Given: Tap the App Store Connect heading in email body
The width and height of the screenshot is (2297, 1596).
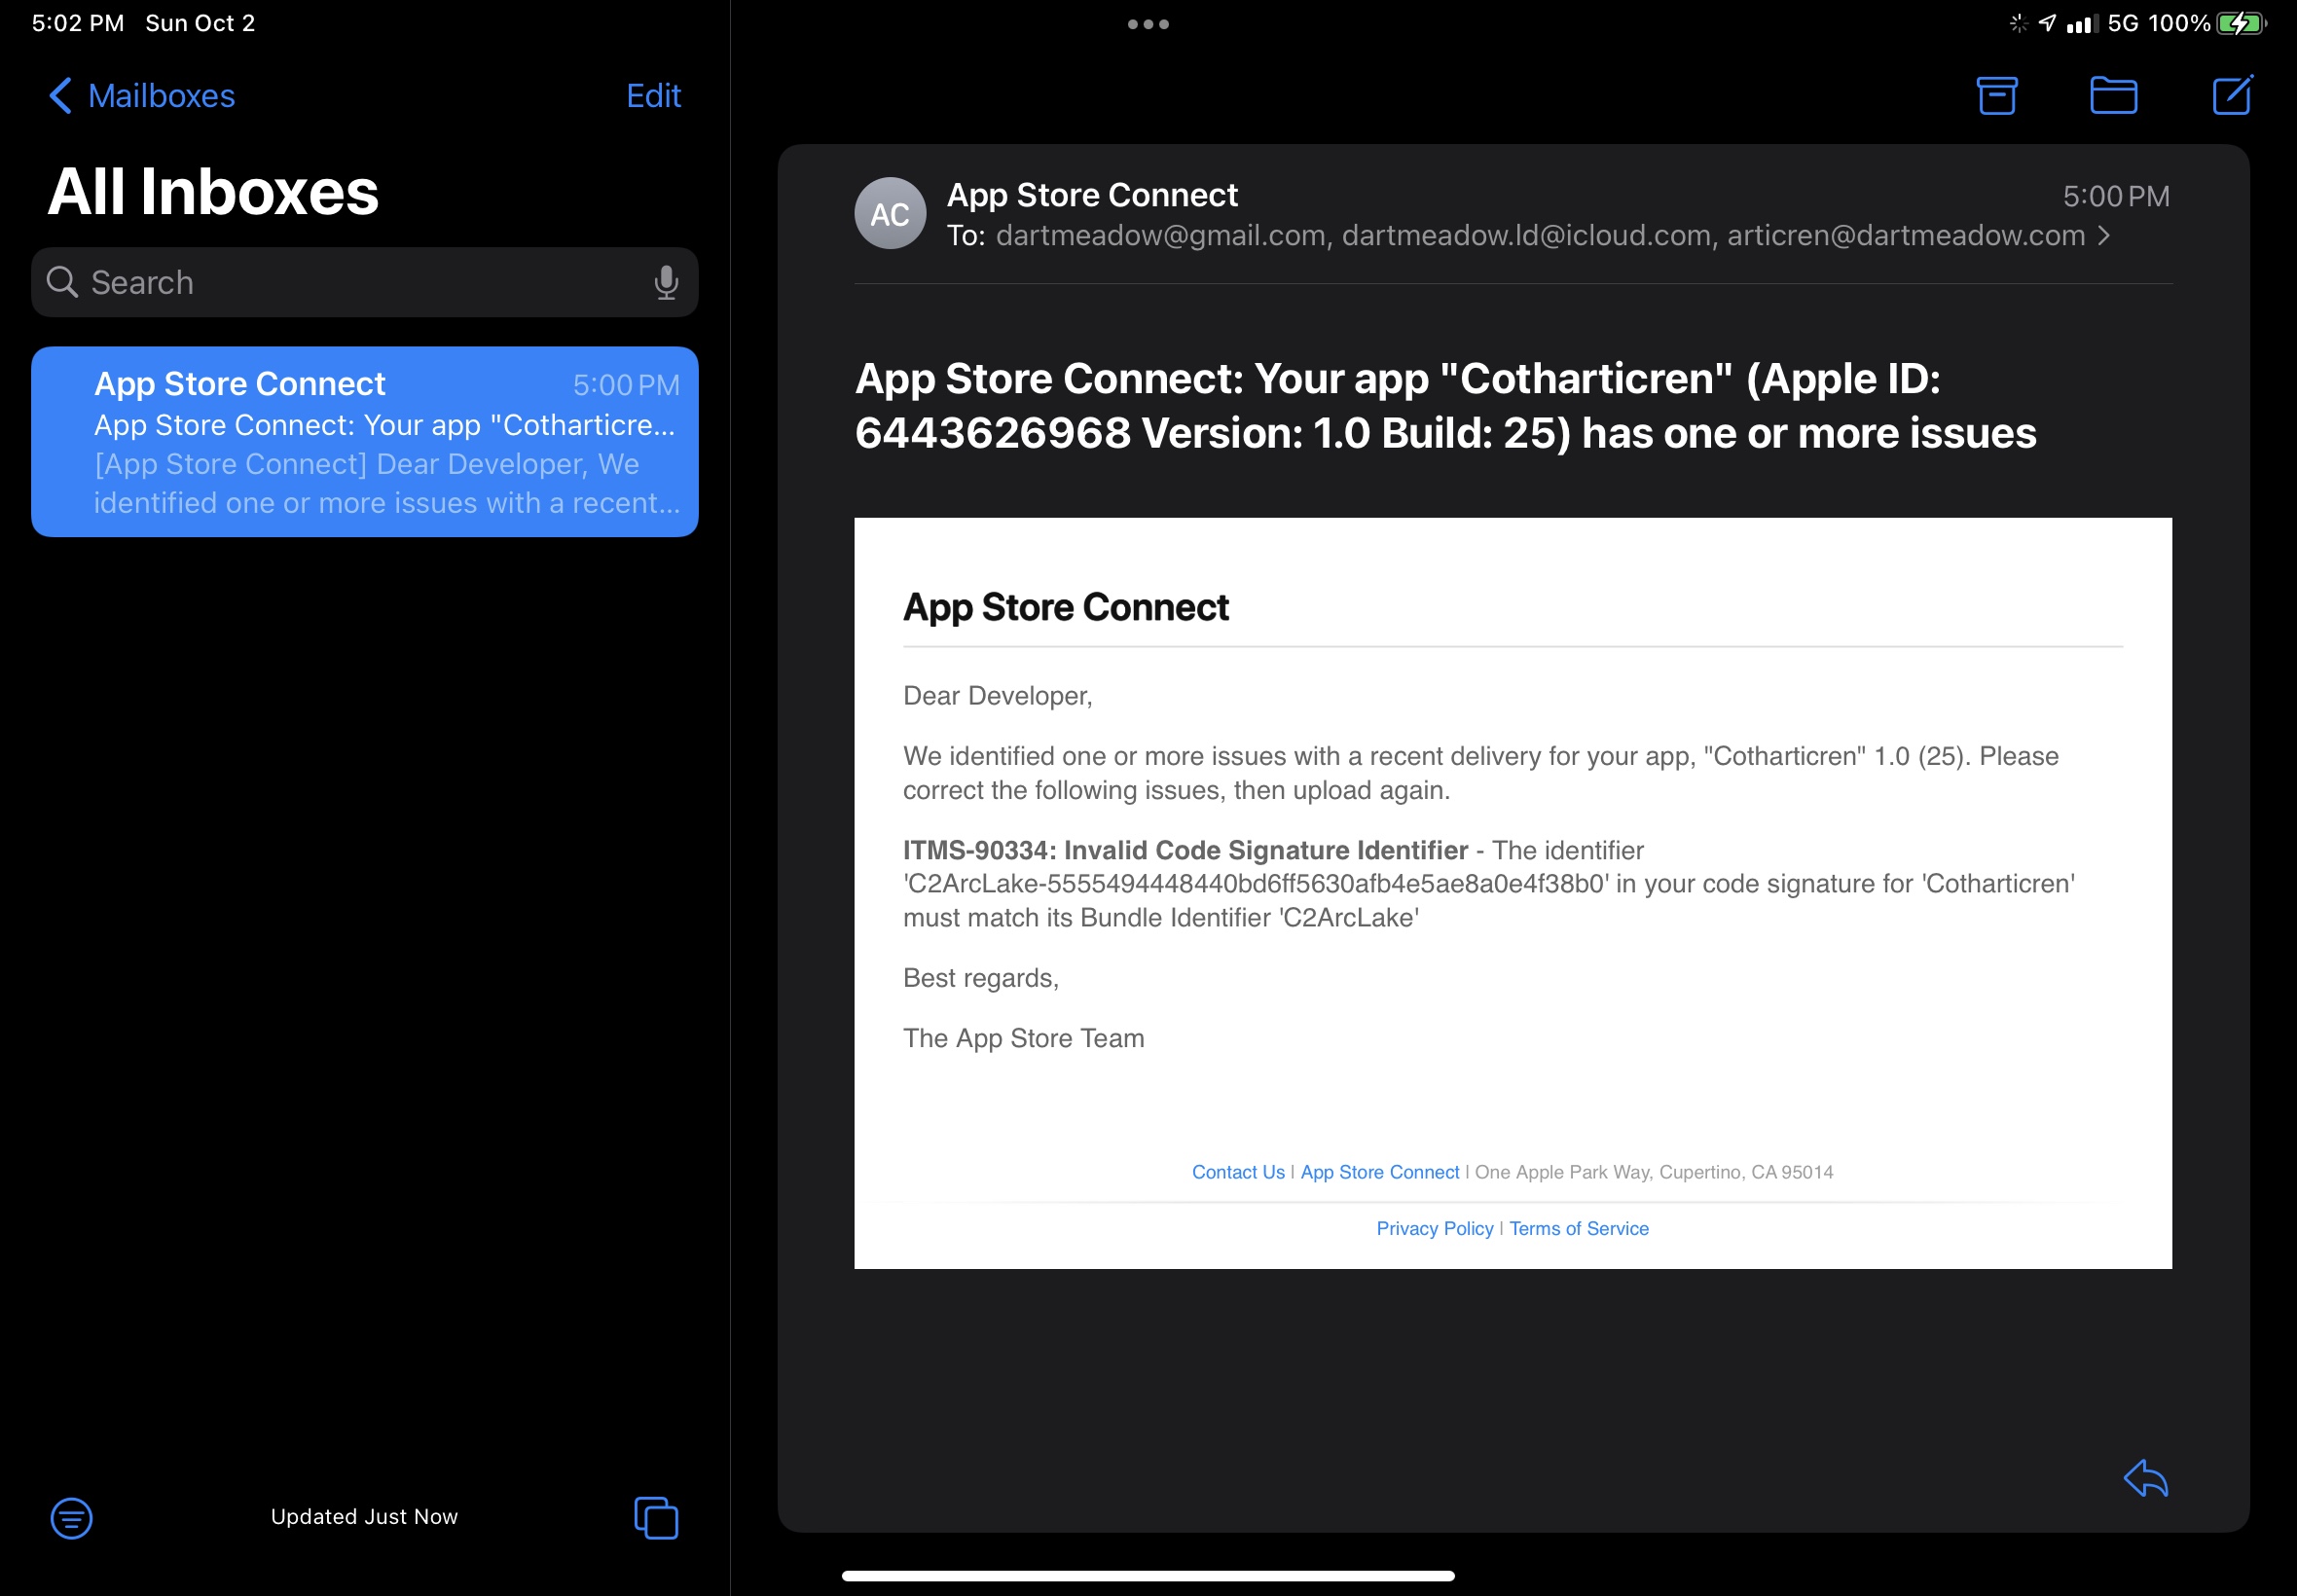Looking at the screenshot, I should 1065,608.
